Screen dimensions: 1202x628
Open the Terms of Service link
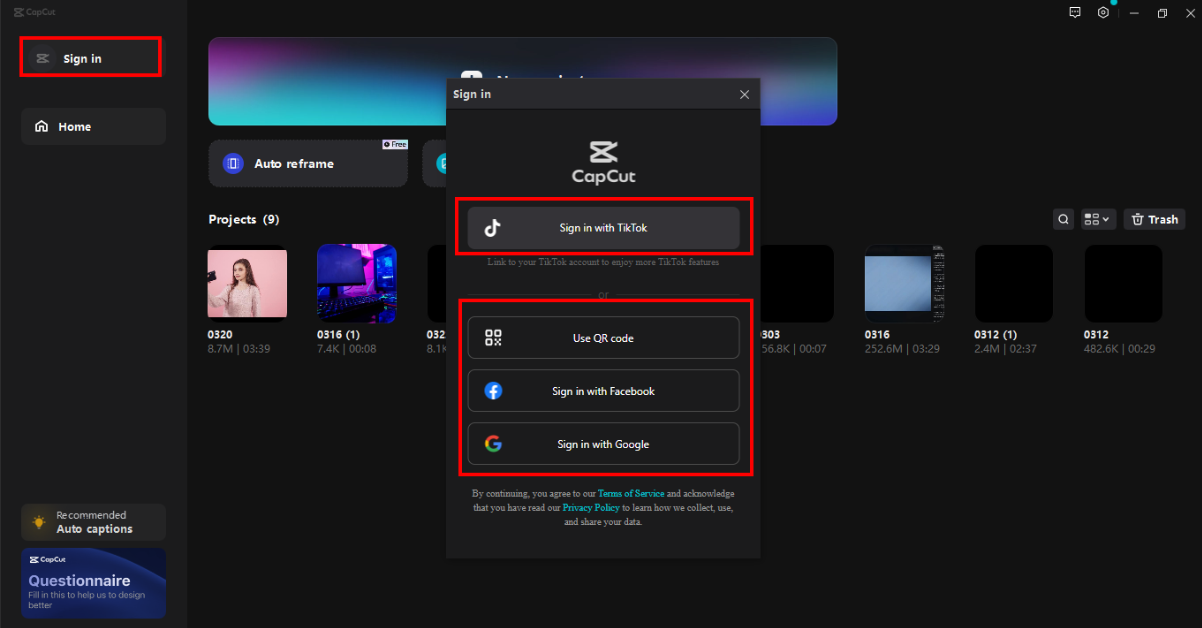631,494
